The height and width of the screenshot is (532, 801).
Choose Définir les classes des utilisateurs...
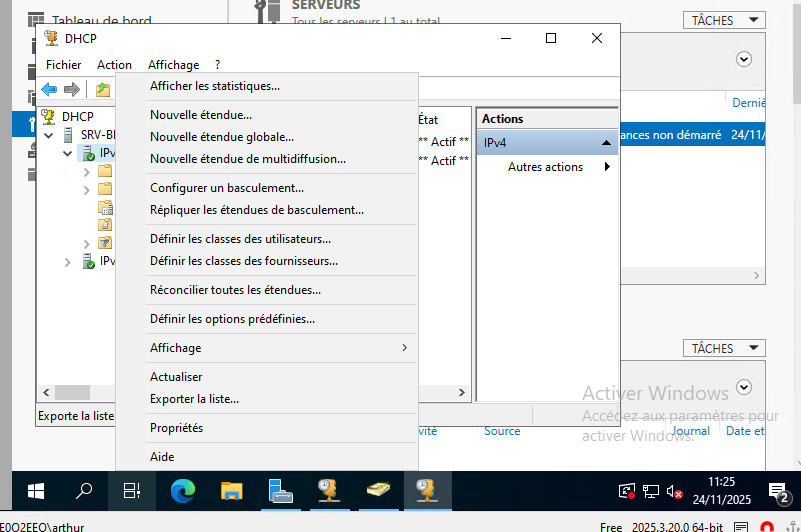(266, 239)
